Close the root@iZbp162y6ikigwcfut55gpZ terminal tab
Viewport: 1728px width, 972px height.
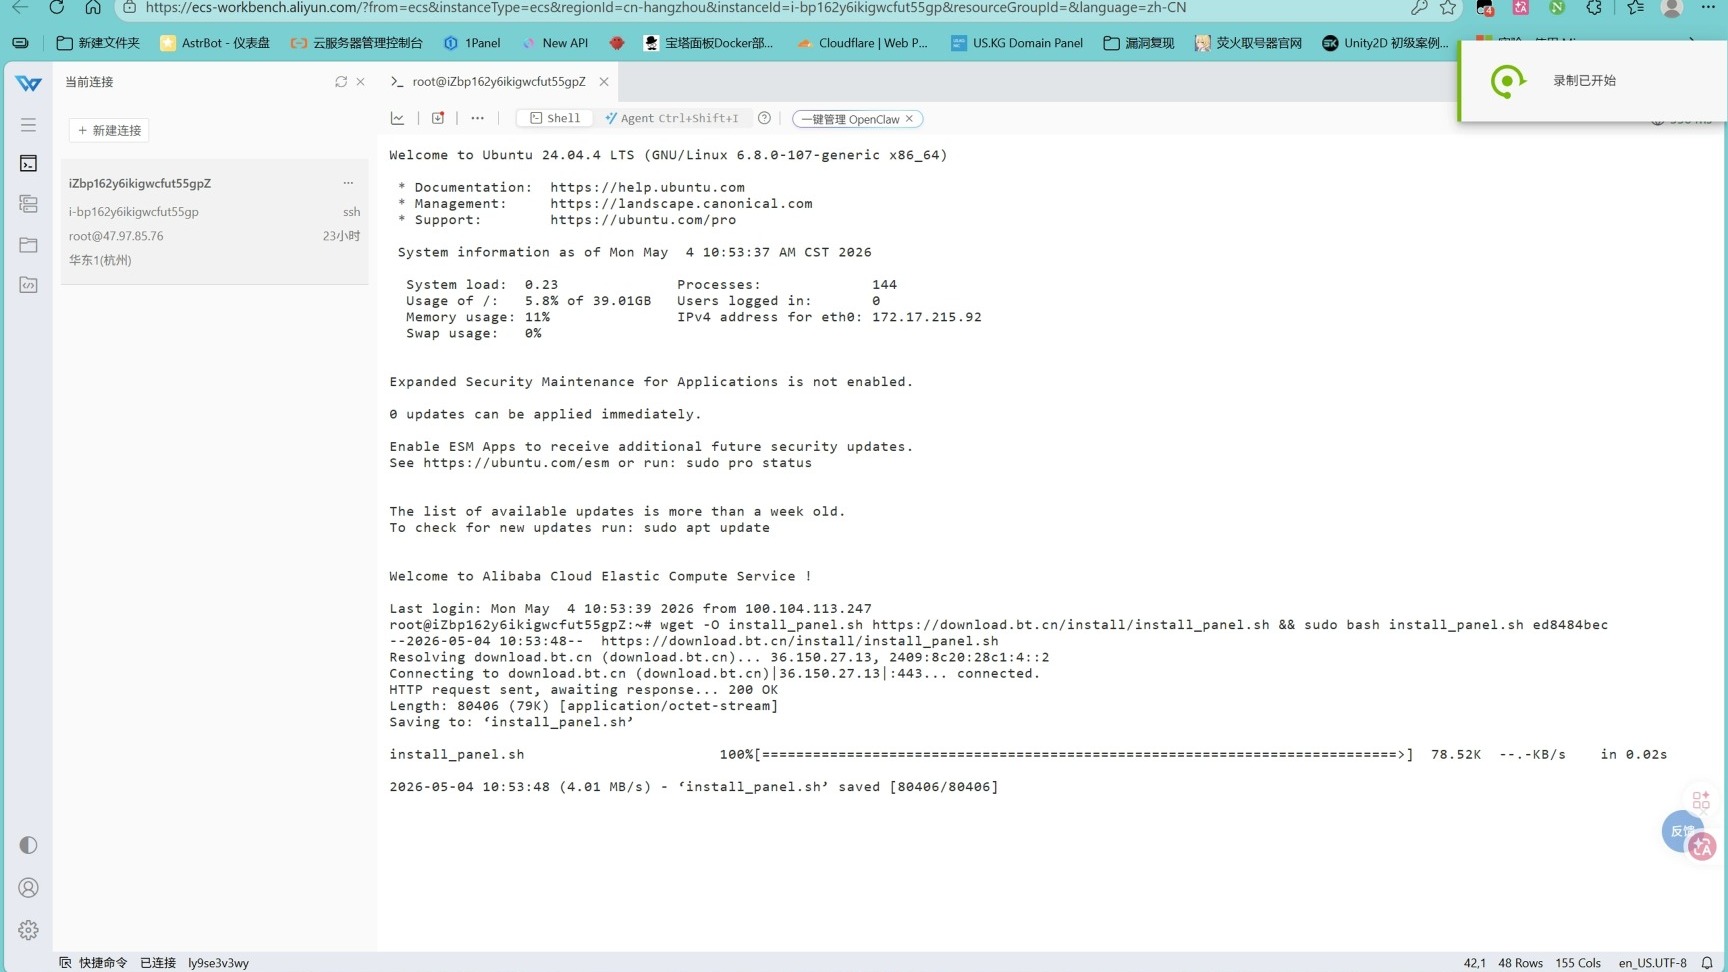pyautogui.click(x=604, y=82)
